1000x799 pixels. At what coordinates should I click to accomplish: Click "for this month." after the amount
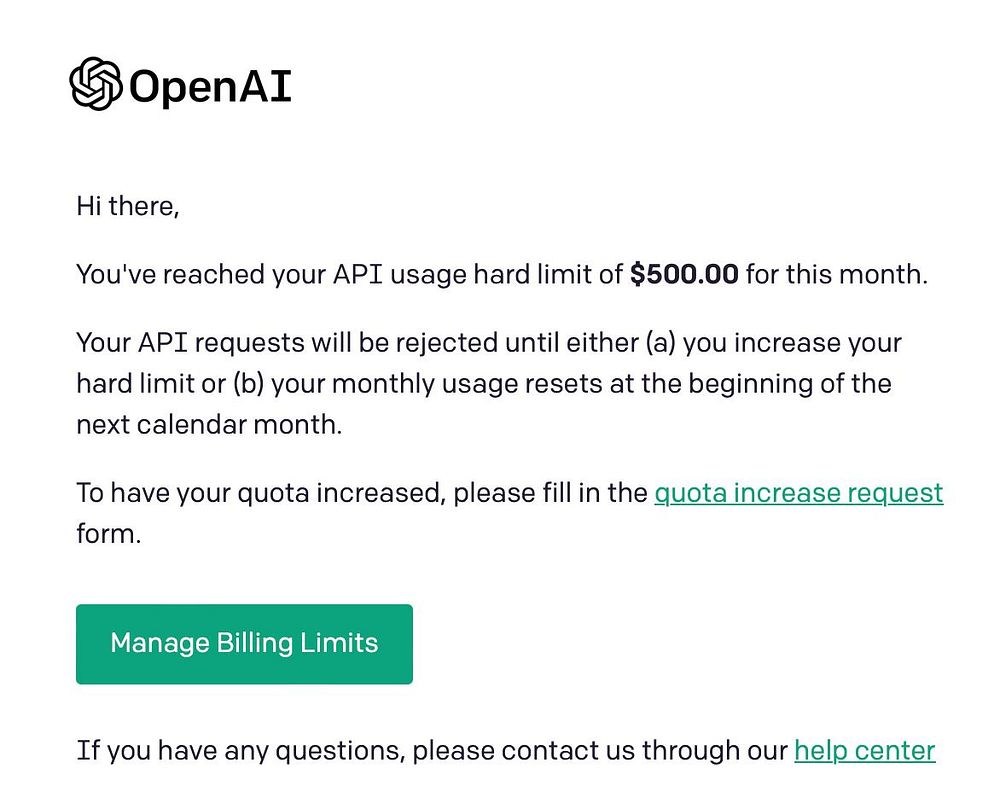click(x=837, y=274)
